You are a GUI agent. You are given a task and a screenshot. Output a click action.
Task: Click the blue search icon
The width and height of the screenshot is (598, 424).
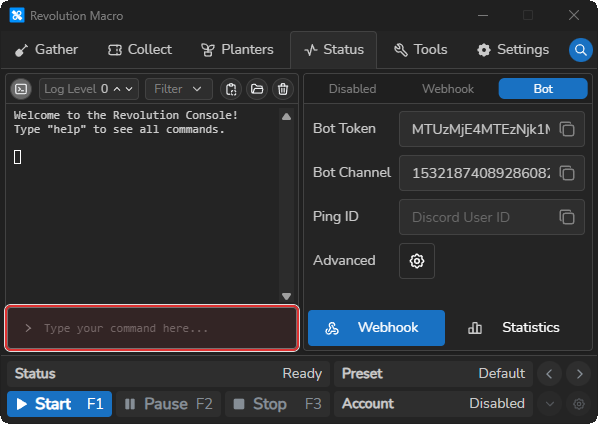pyautogui.click(x=580, y=50)
